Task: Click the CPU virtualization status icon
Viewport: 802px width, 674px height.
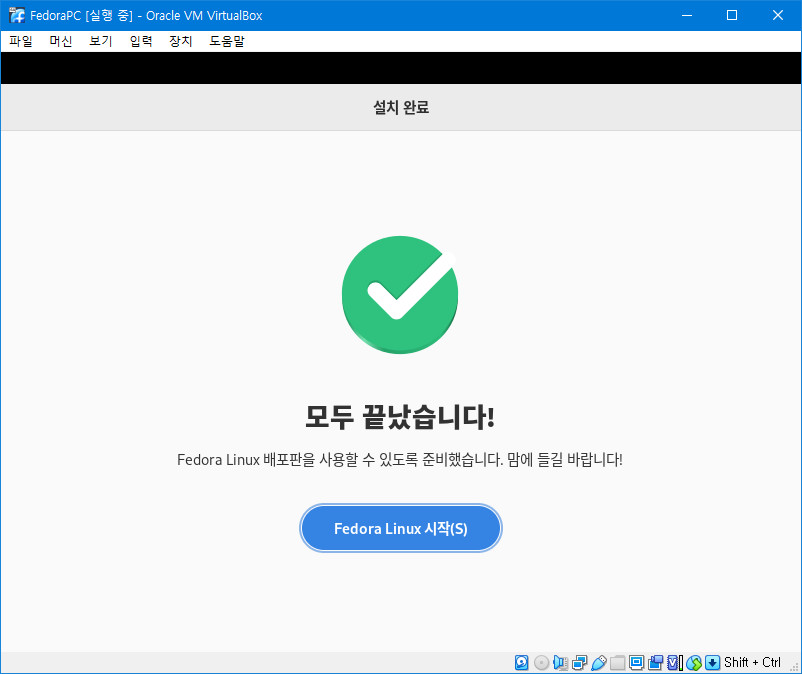Action: (675, 662)
